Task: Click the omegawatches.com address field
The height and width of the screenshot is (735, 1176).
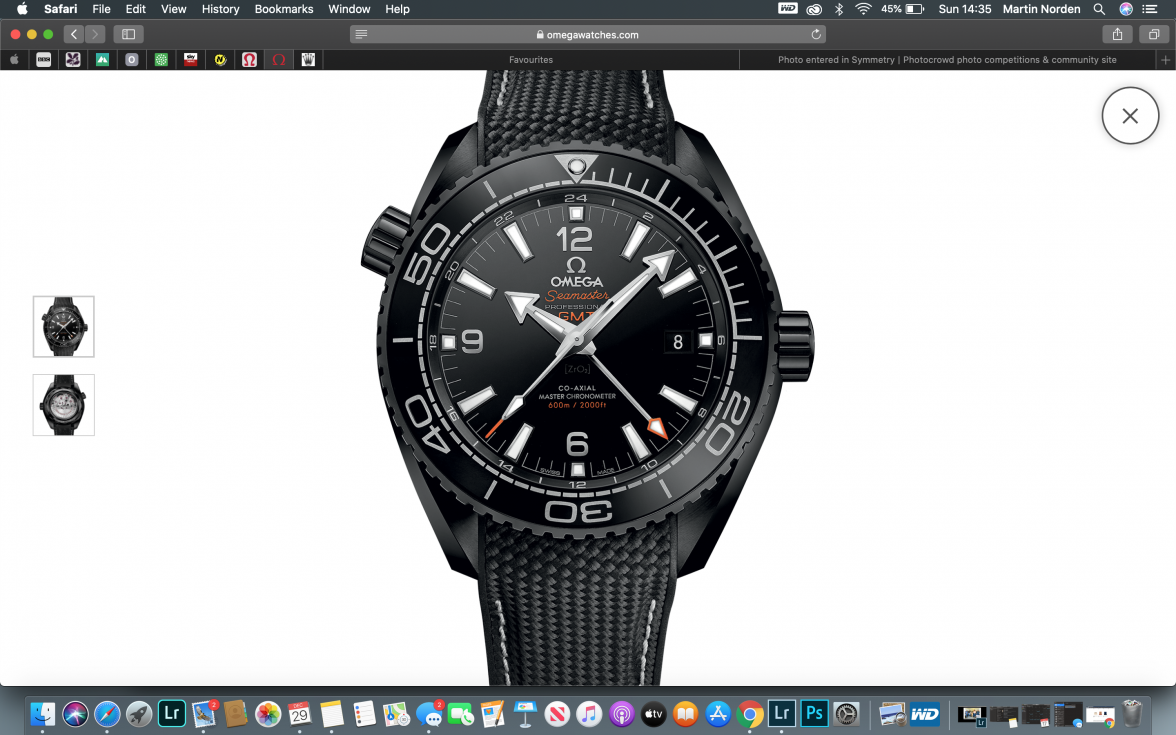Action: pyautogui.click(x=587, y=34)
